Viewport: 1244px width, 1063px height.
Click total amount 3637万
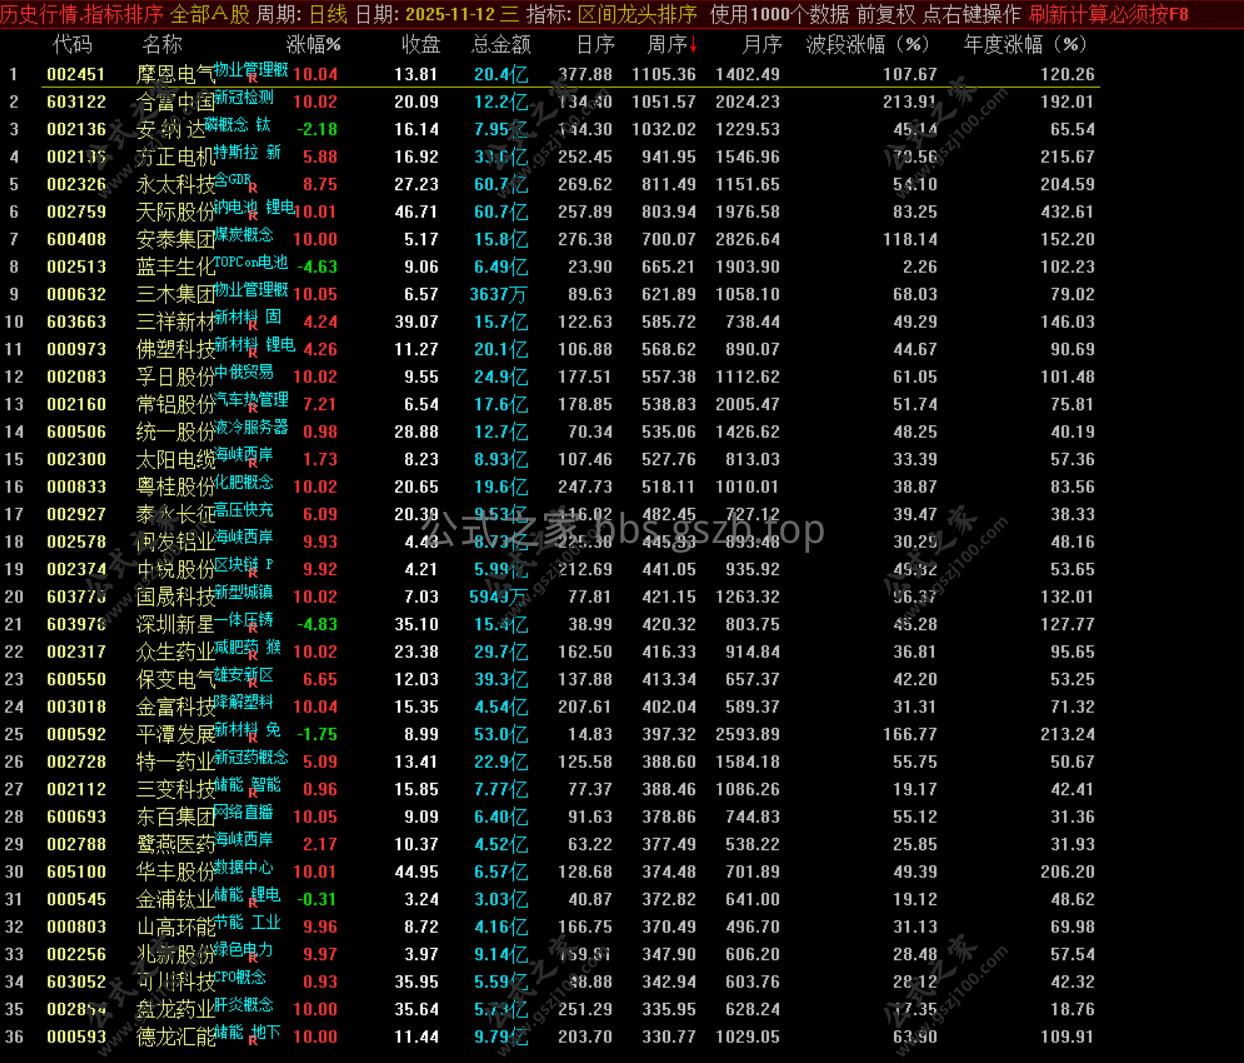click(499, 294)
